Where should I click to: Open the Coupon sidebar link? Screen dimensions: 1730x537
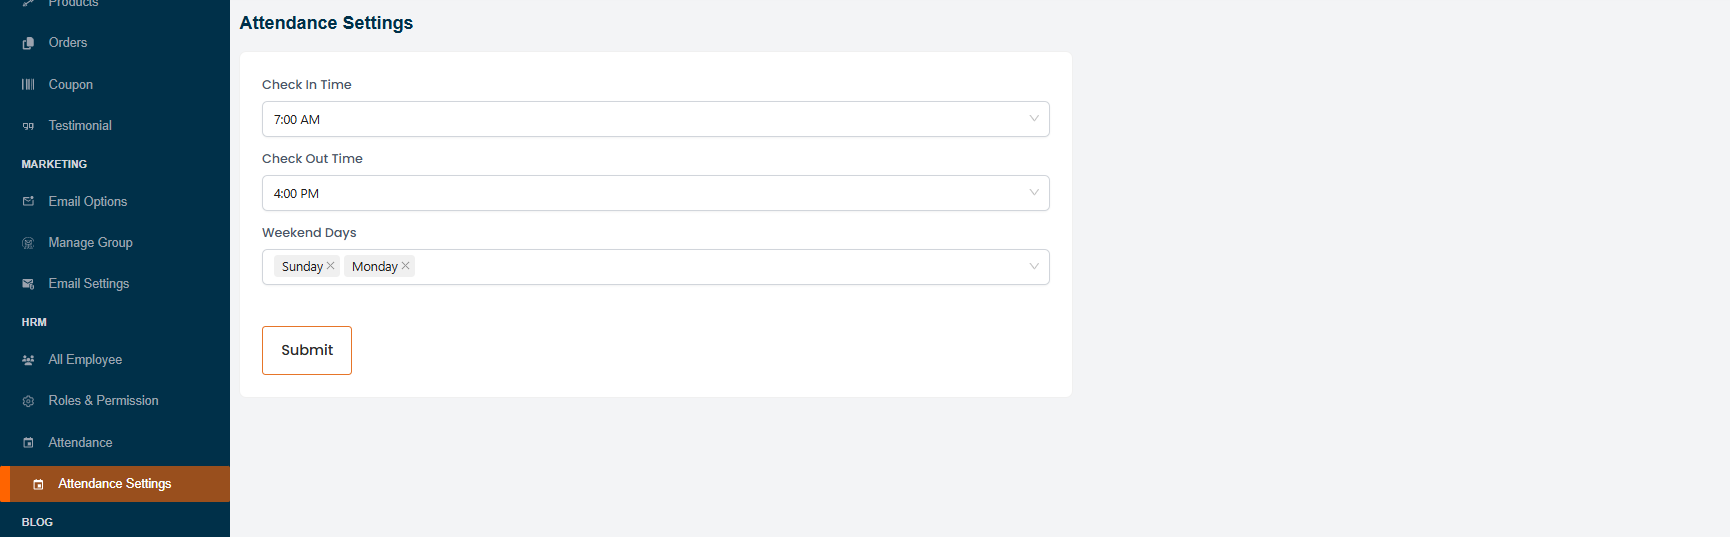[x=70, y=85]
